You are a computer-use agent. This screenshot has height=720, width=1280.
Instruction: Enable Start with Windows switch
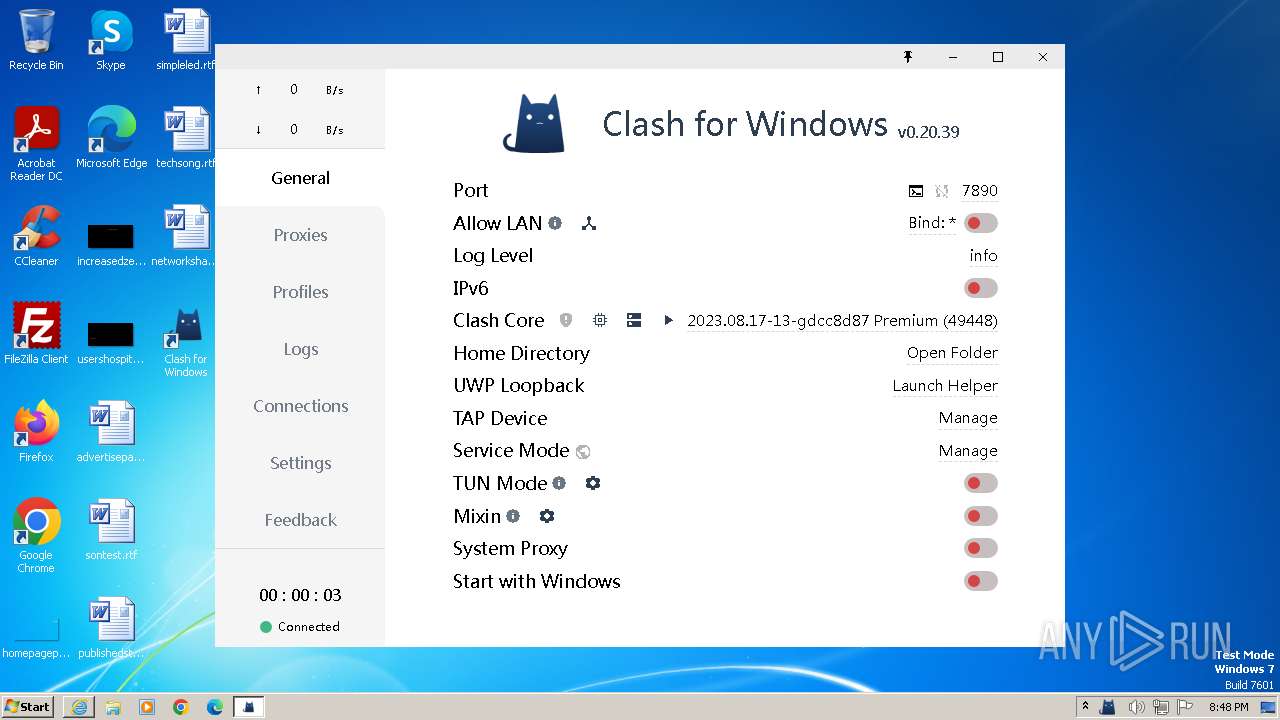point(980,581)
